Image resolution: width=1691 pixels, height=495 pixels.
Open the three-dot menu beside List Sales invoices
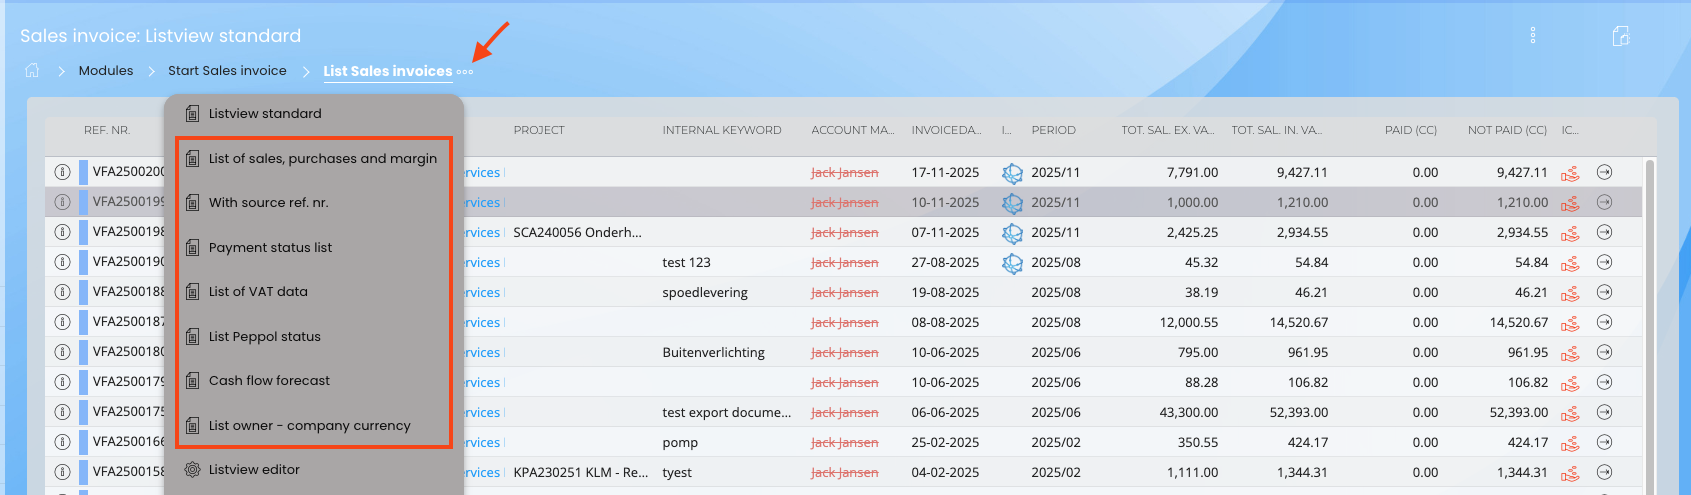pyautogui.click(x=465, y=72)
